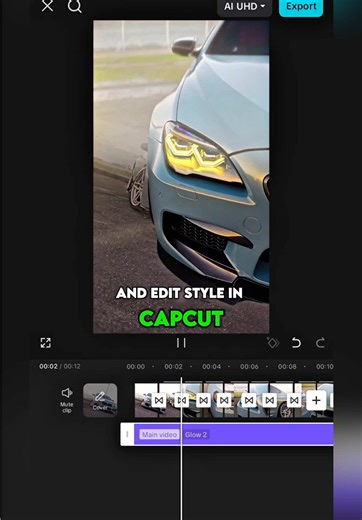This screenshot has height=520, width=362.
Task: Add a keyframe with the diamond icon
Action: [x=273, y=343]
